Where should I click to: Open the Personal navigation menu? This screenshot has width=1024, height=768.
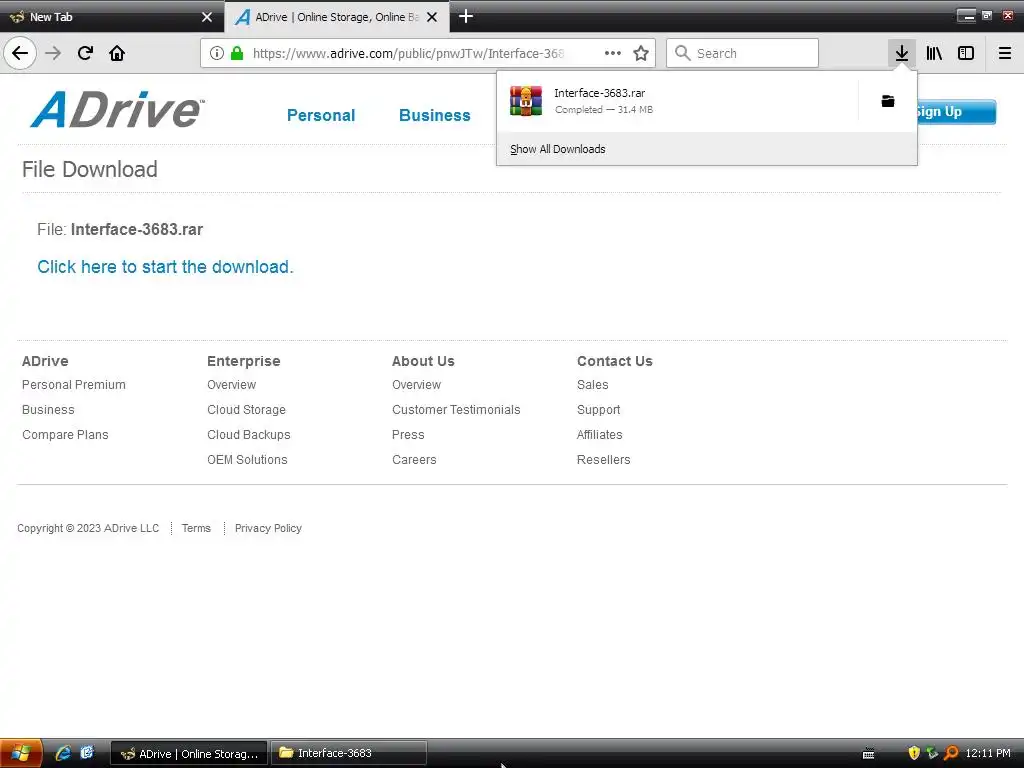pos(321,116)
